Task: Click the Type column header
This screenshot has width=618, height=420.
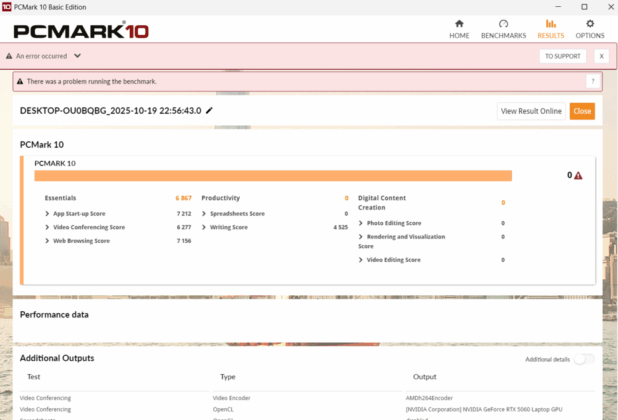Action: tap(227, 377)
